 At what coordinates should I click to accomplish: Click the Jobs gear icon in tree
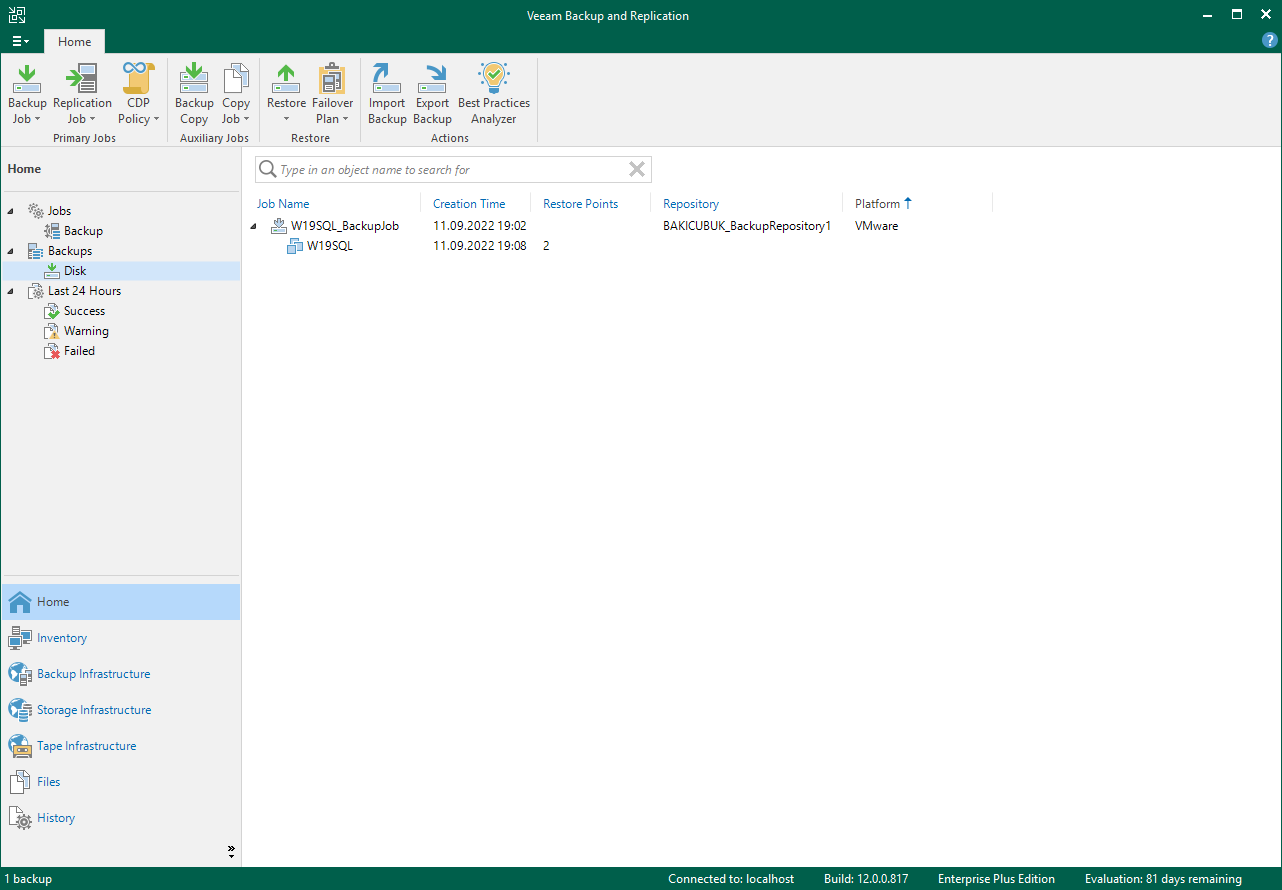coord(36,211)
